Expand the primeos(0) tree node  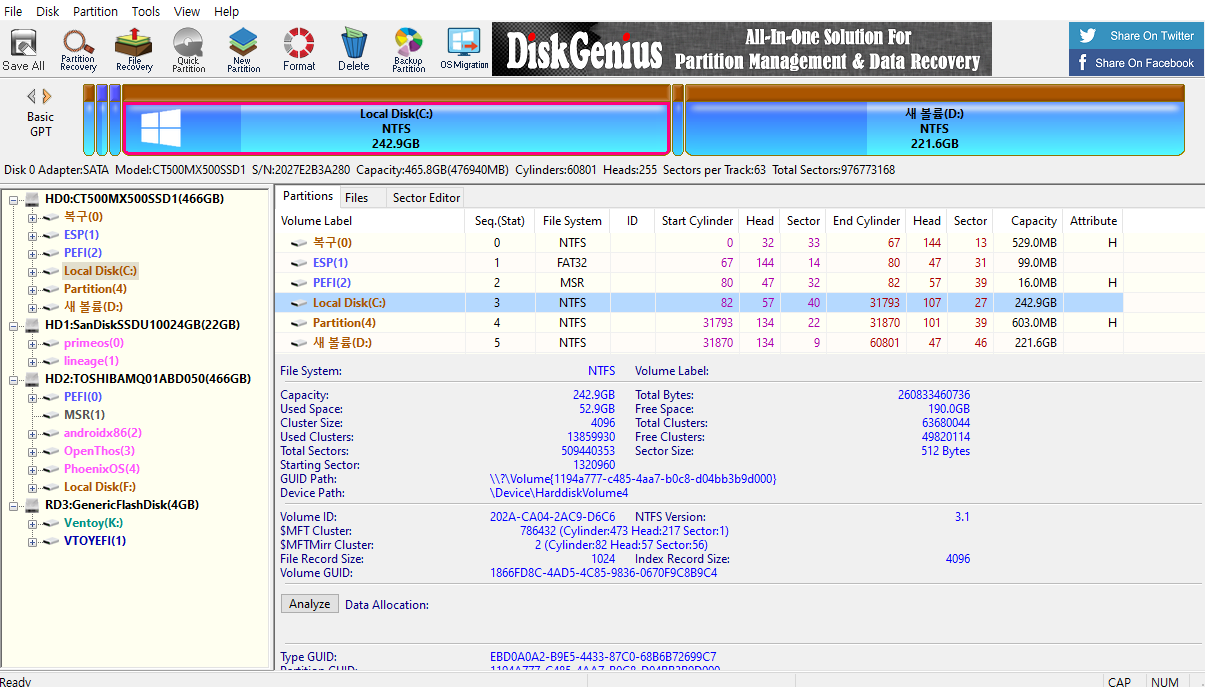tap(32, 343)
